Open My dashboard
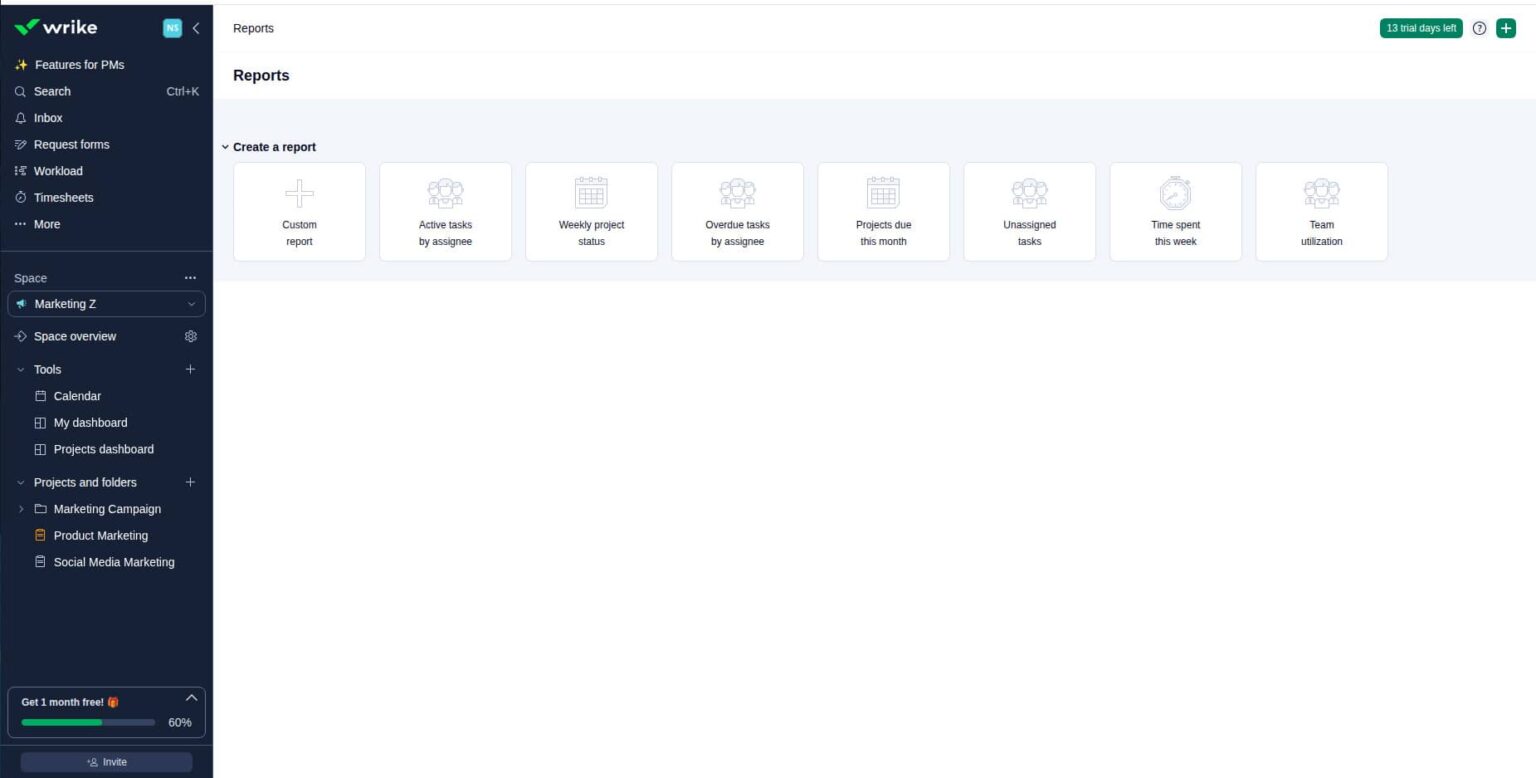 point(90,422)
